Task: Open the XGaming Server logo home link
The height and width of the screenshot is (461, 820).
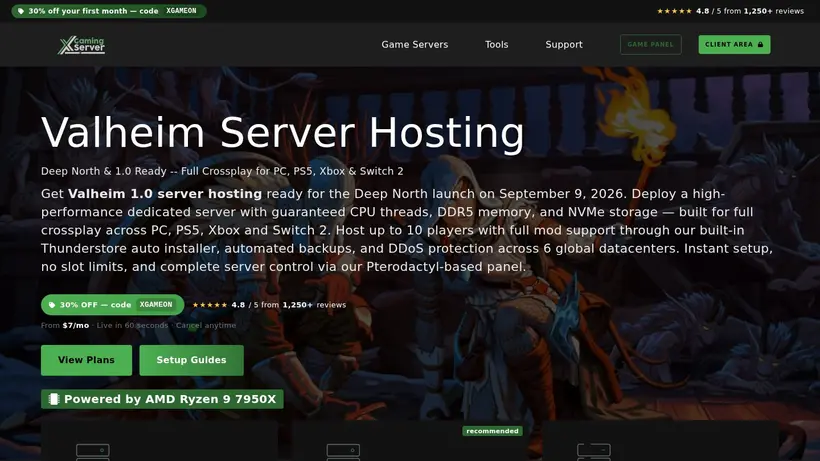Action: (82, 45)
